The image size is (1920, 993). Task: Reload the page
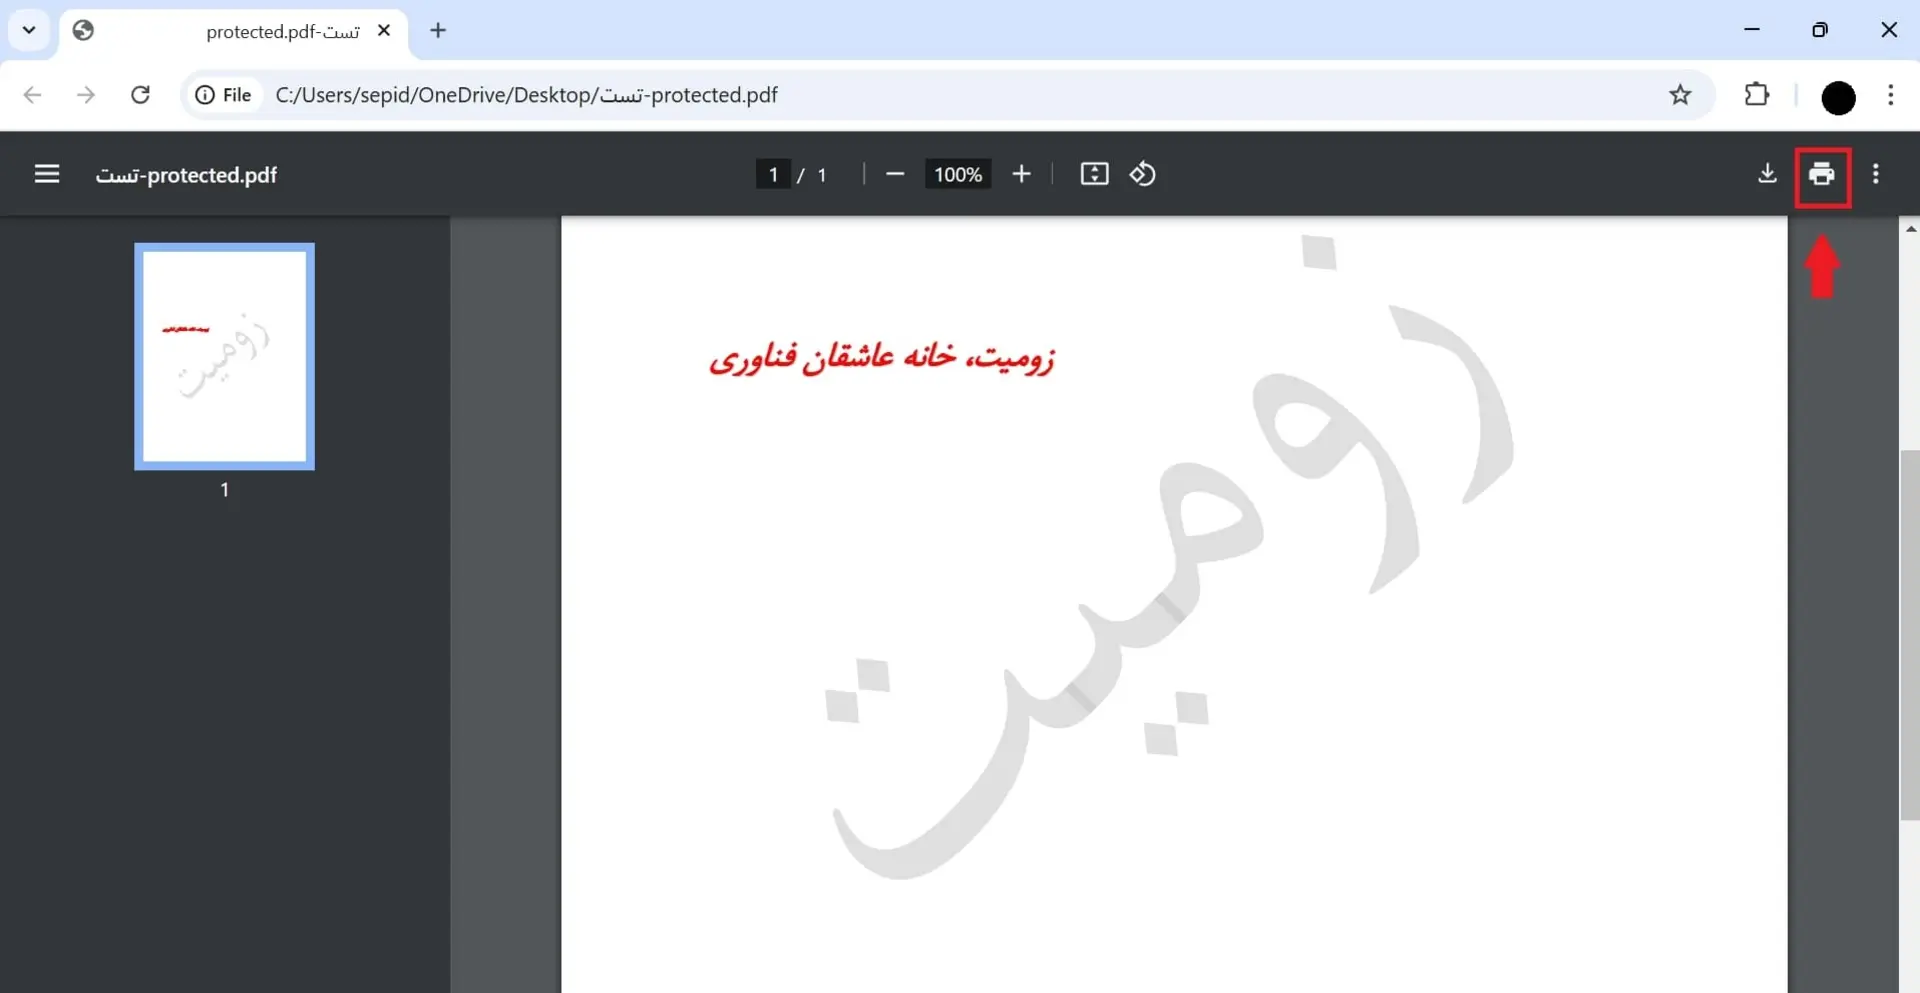(141, 95)
